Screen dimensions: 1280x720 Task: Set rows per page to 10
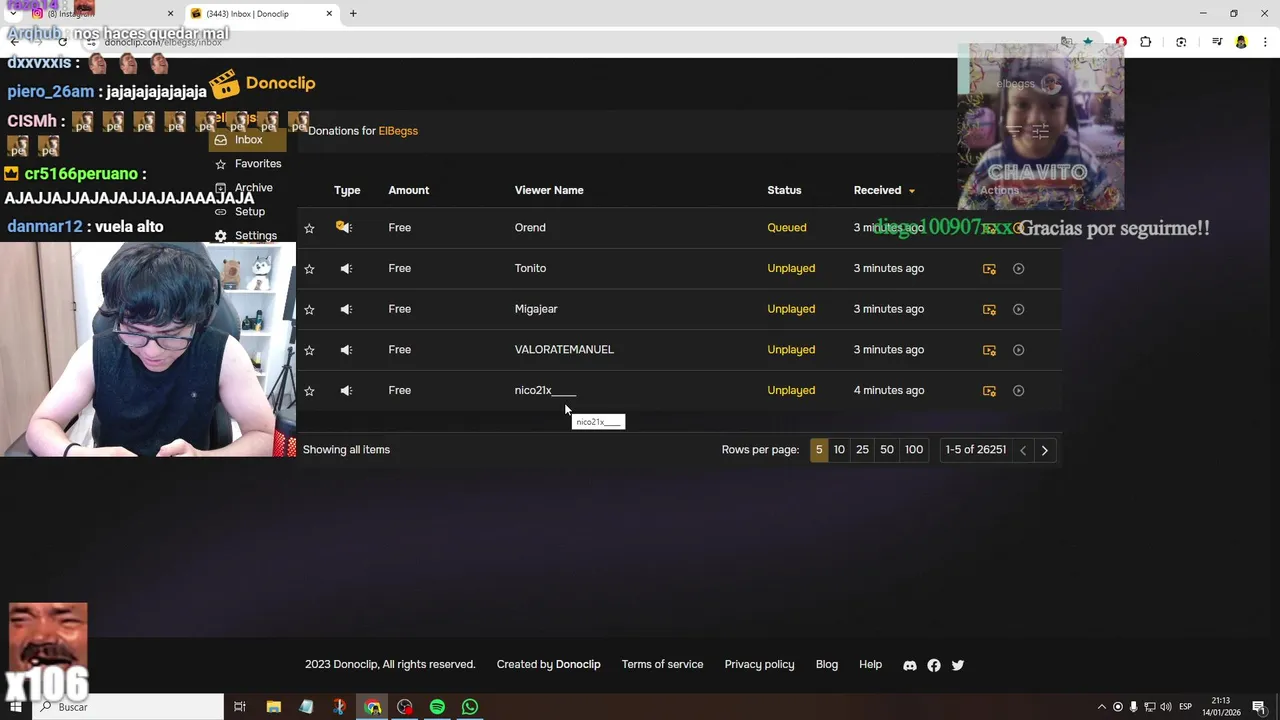pos(839,450)
